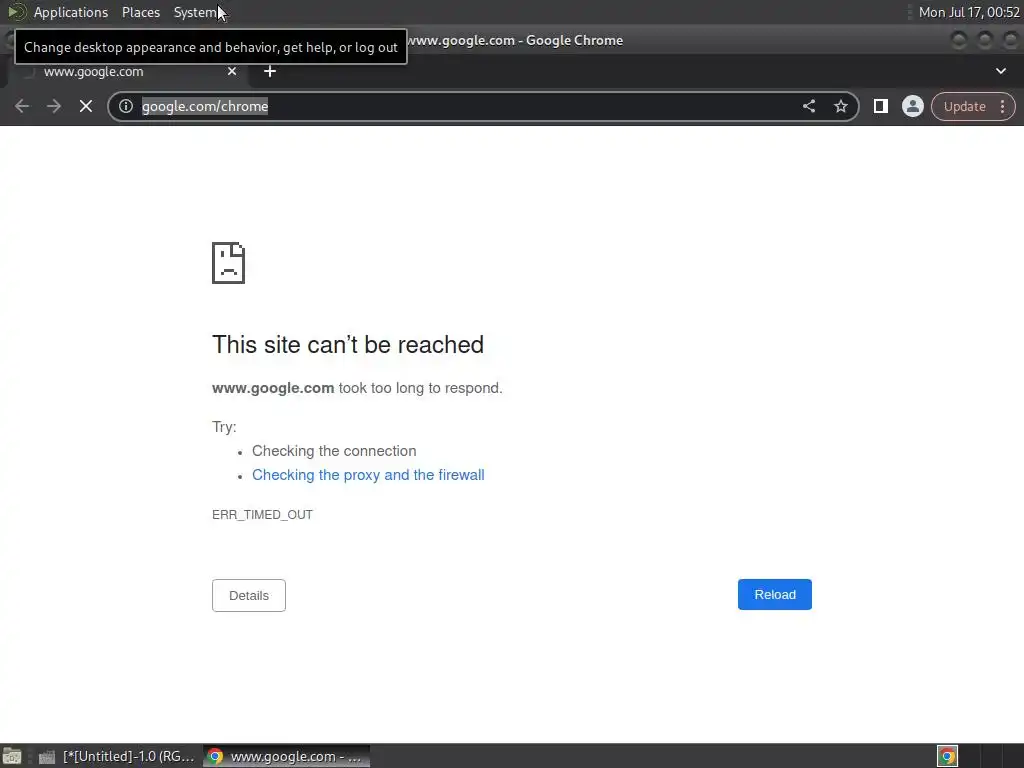Viewport: 1024px width, 768px height.
Task: Open the side panel icon
Action: [880, 106]
